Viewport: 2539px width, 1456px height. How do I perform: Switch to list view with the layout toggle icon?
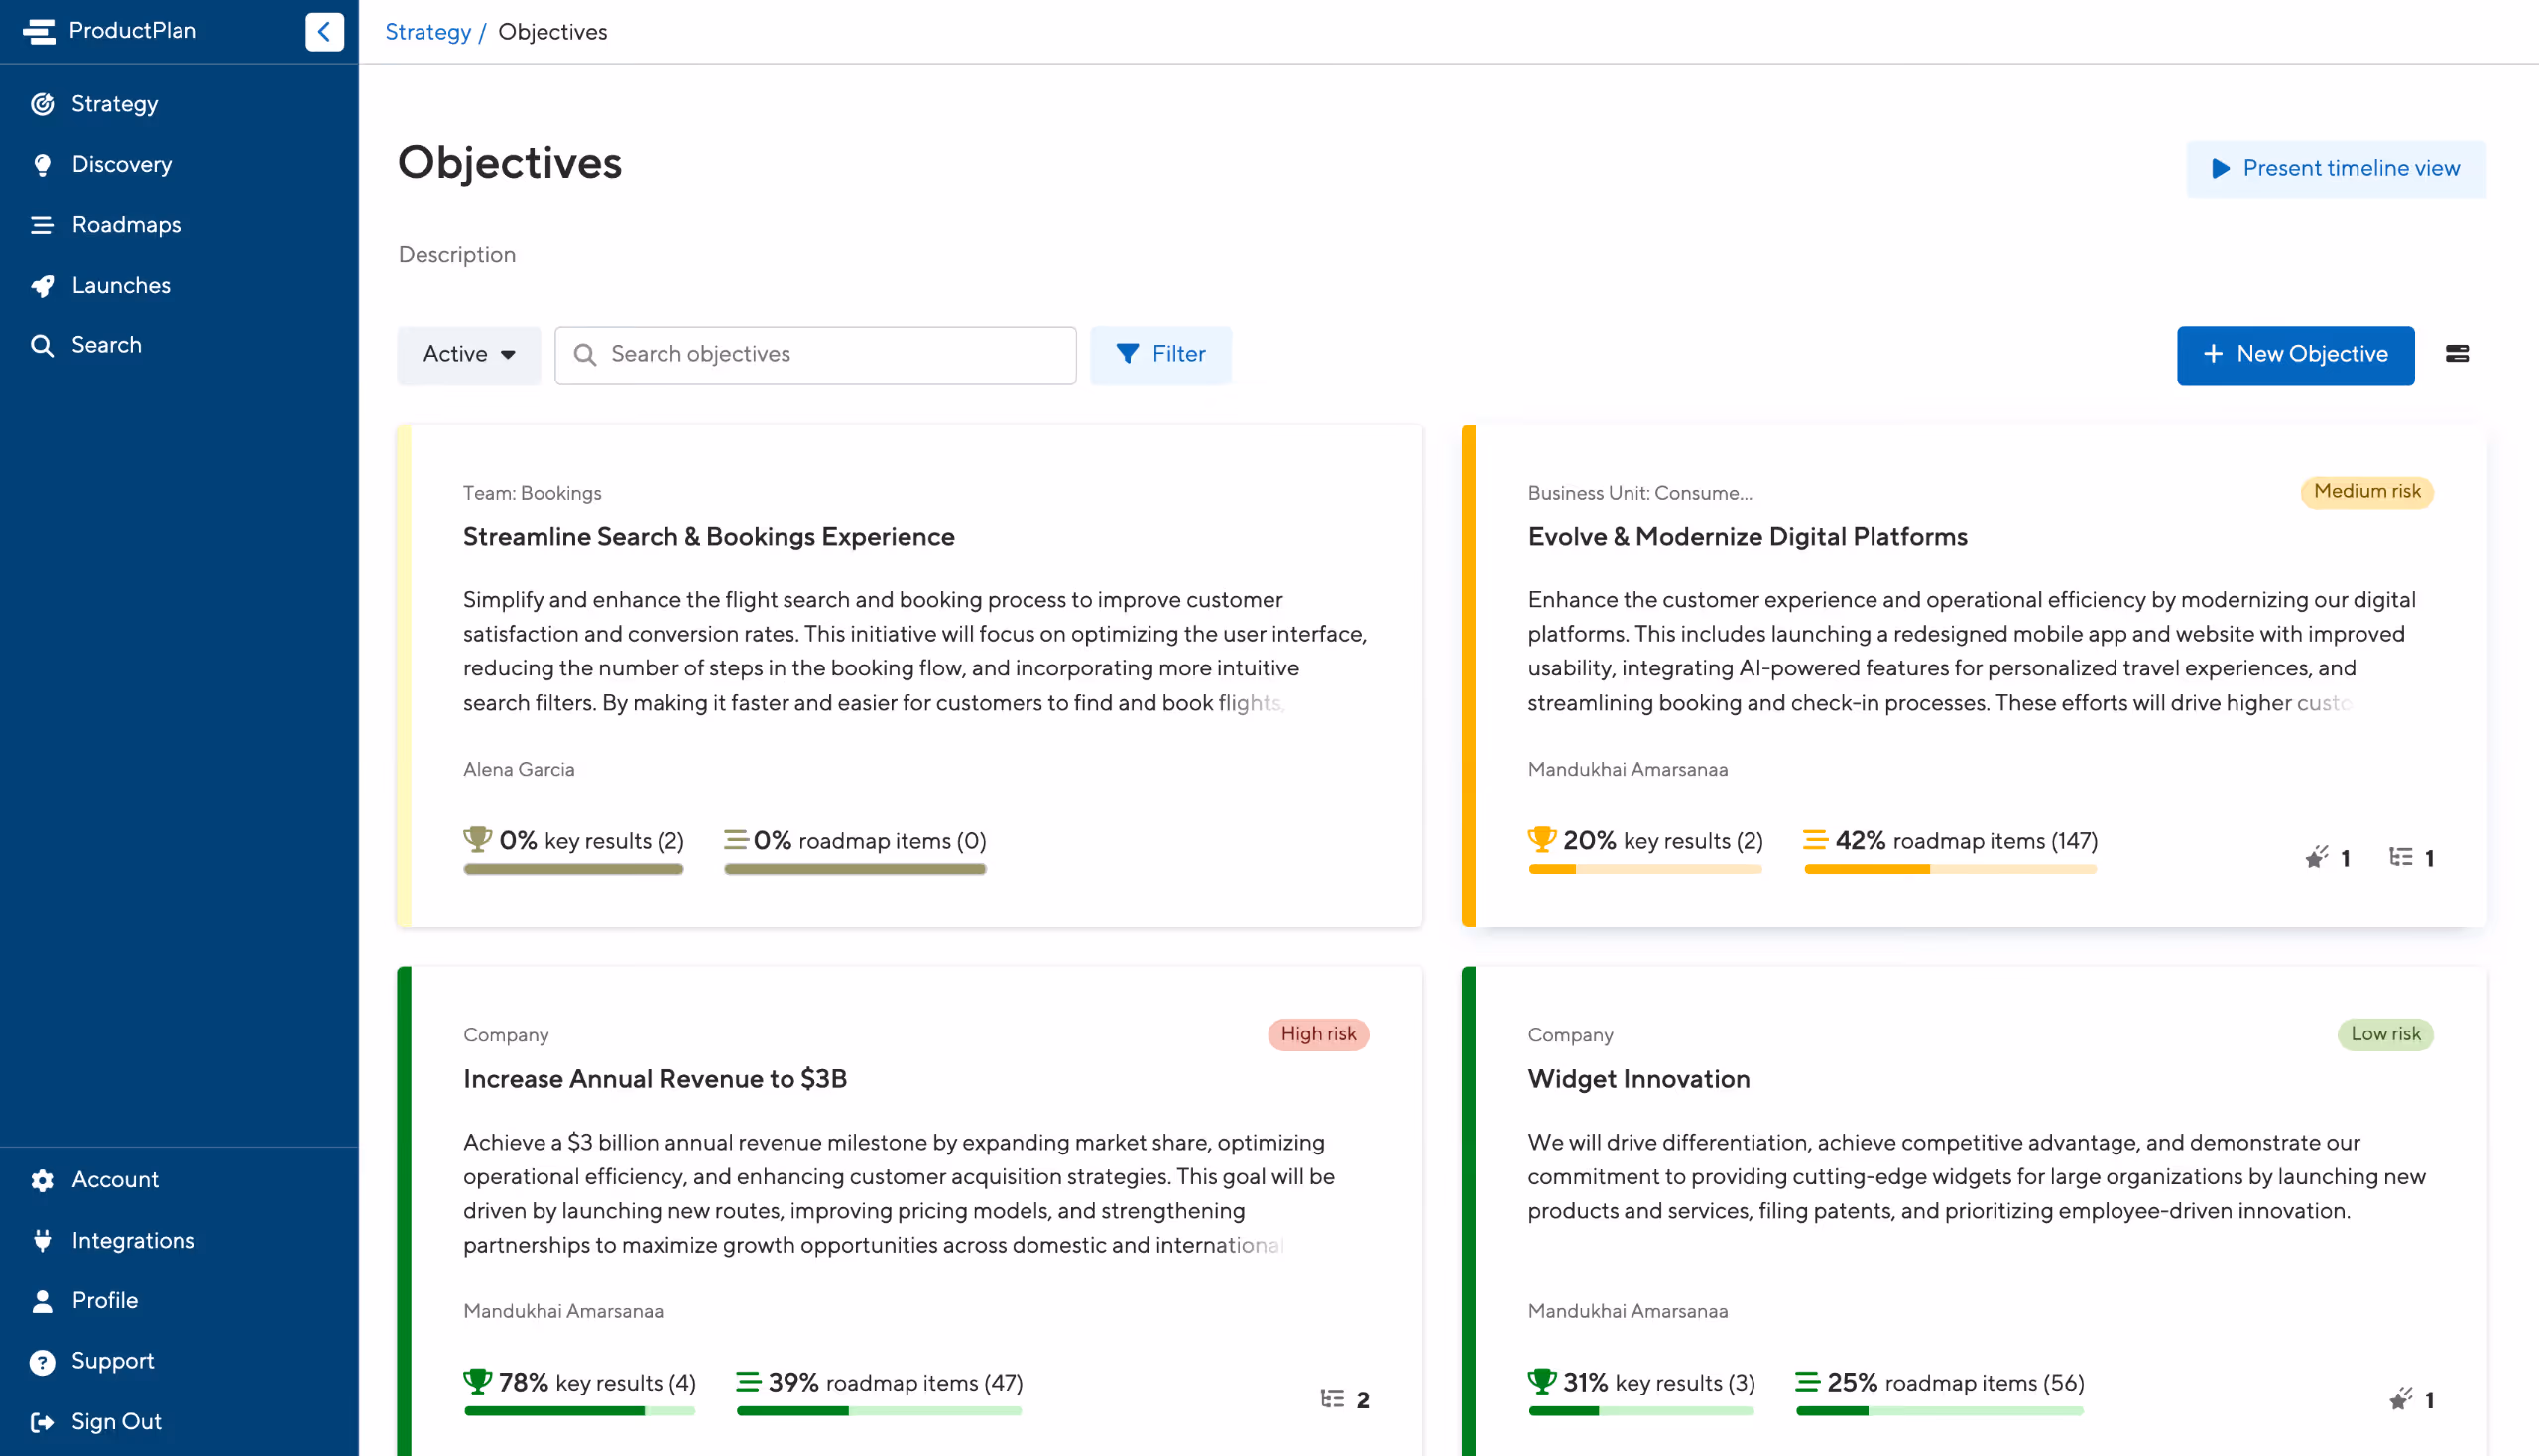[2457, 355]
